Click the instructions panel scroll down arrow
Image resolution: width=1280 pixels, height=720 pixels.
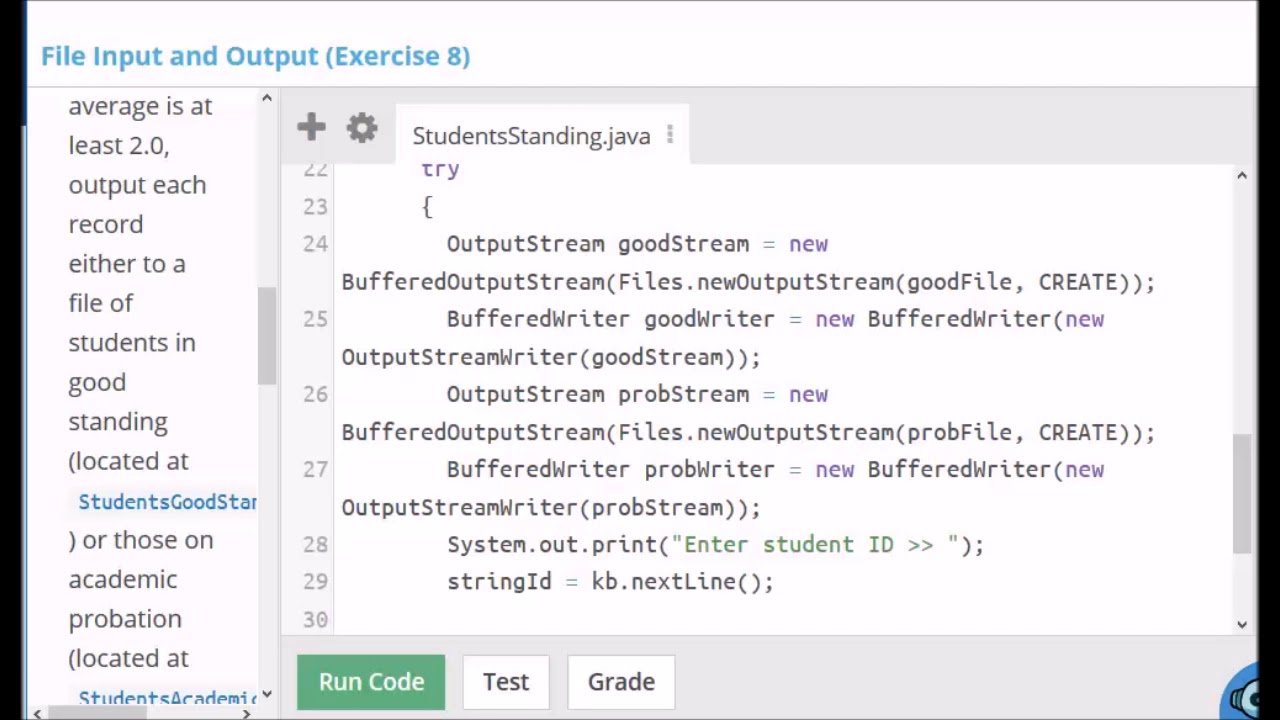pyautogui.click(x=266, y=693)
